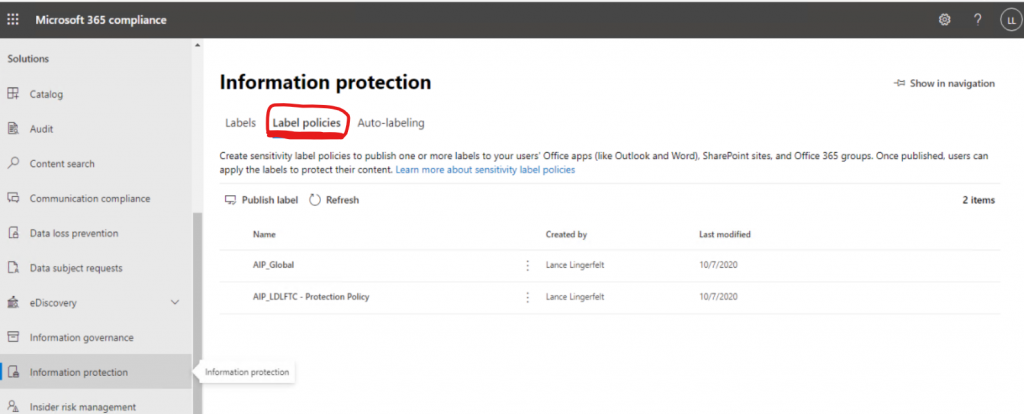Switch to the Labels tab
The image size is (1024, 414).
point(240,123)
